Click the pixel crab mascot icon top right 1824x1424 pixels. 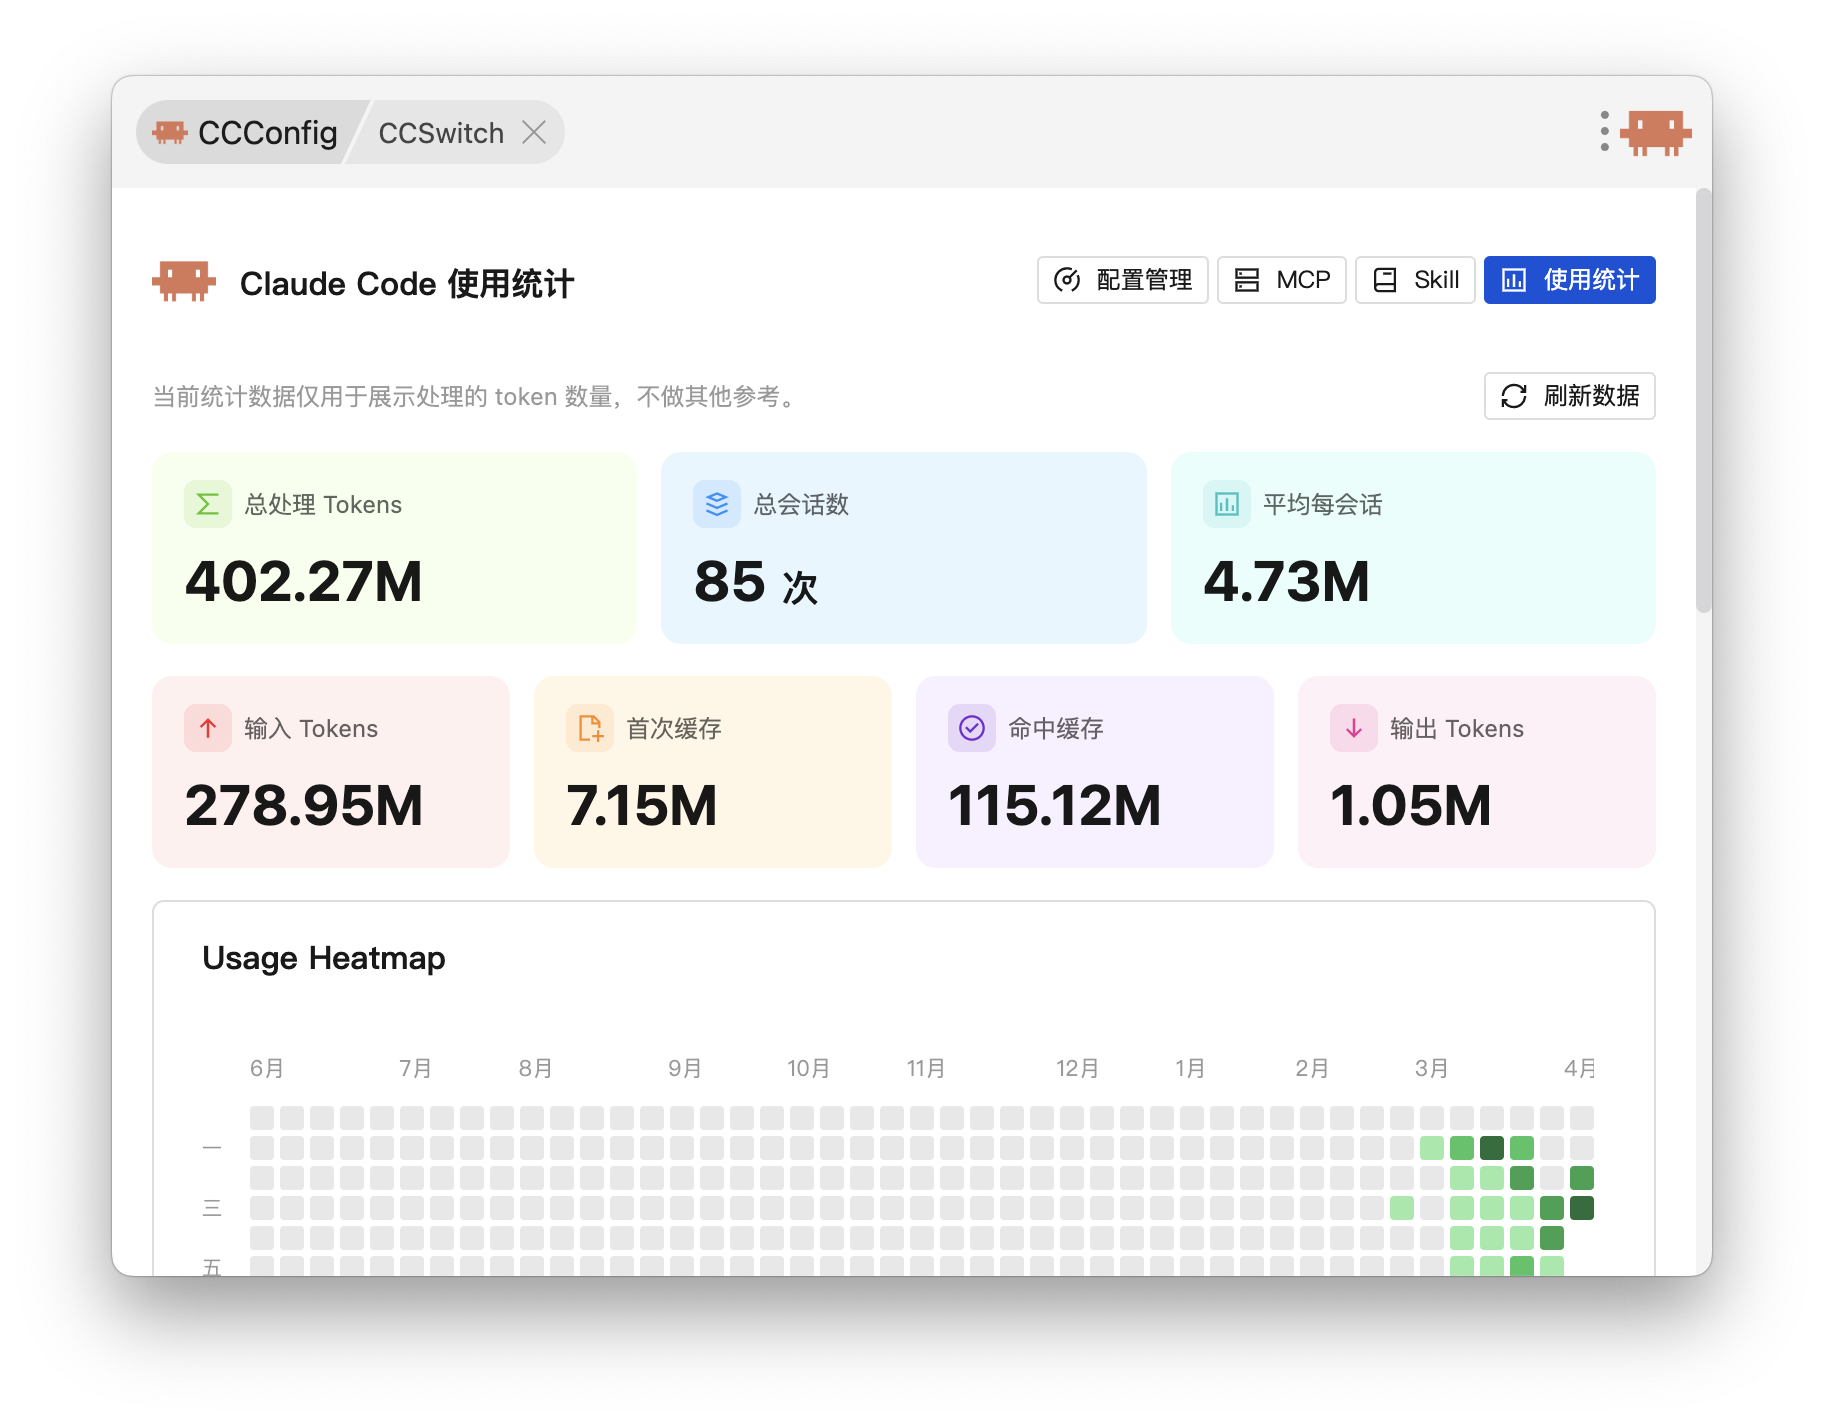[1656, 133]
